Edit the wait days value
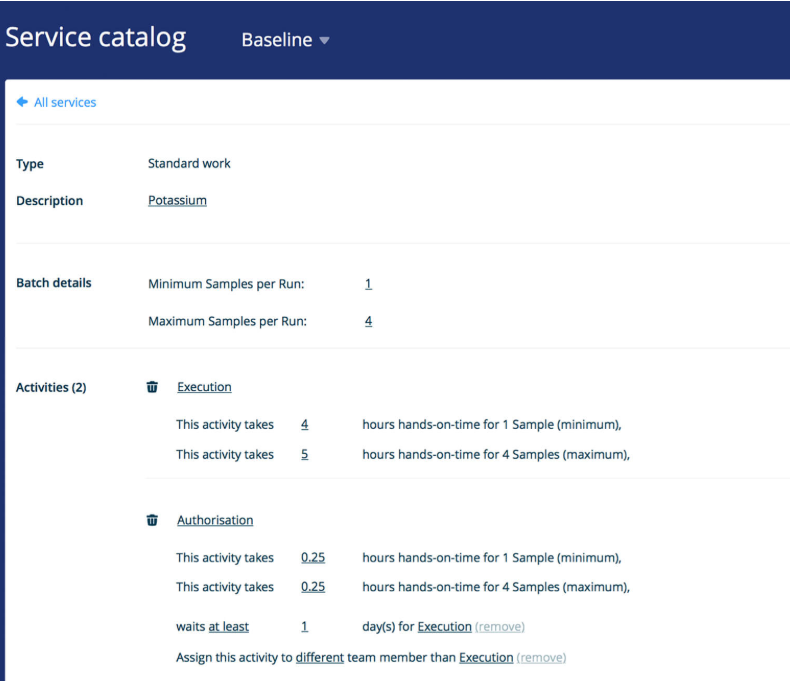 click(304, 627)
